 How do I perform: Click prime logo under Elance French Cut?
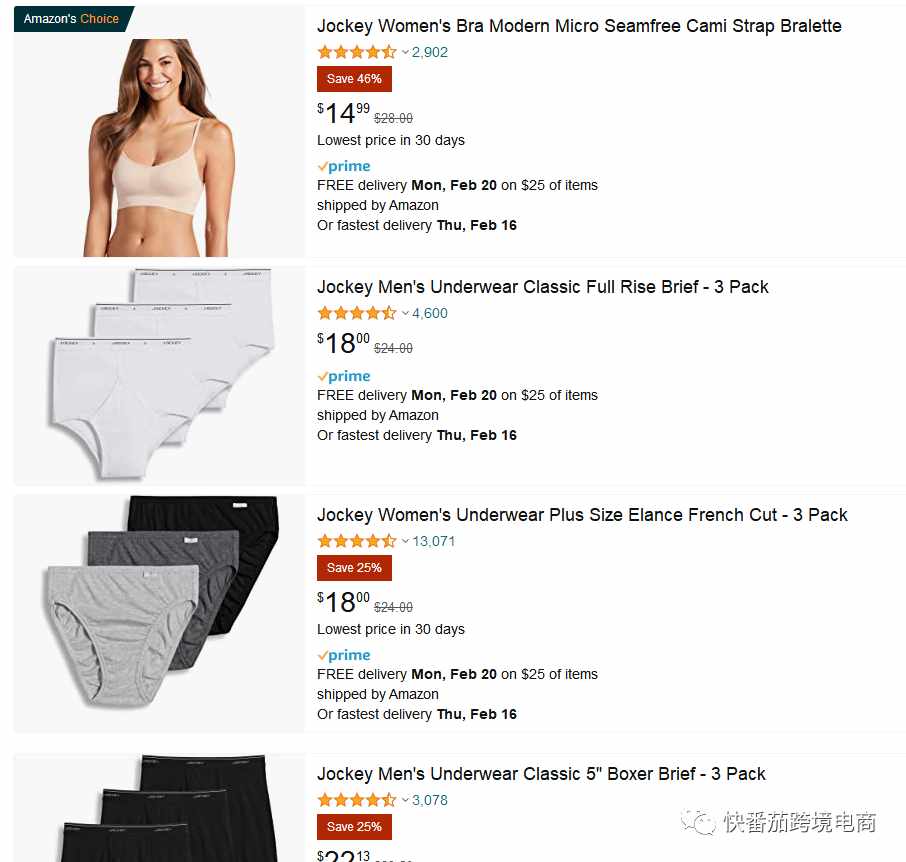(344, 655)
